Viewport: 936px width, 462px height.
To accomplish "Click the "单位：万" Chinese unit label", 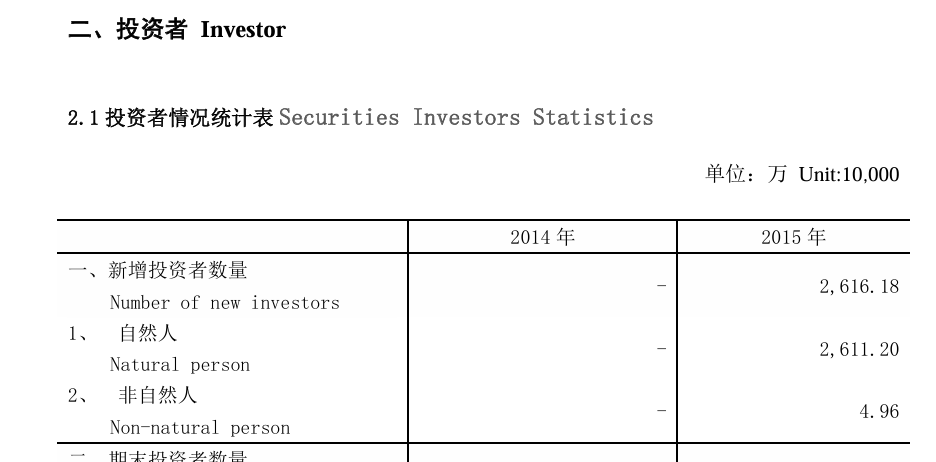I will [746, 175].
